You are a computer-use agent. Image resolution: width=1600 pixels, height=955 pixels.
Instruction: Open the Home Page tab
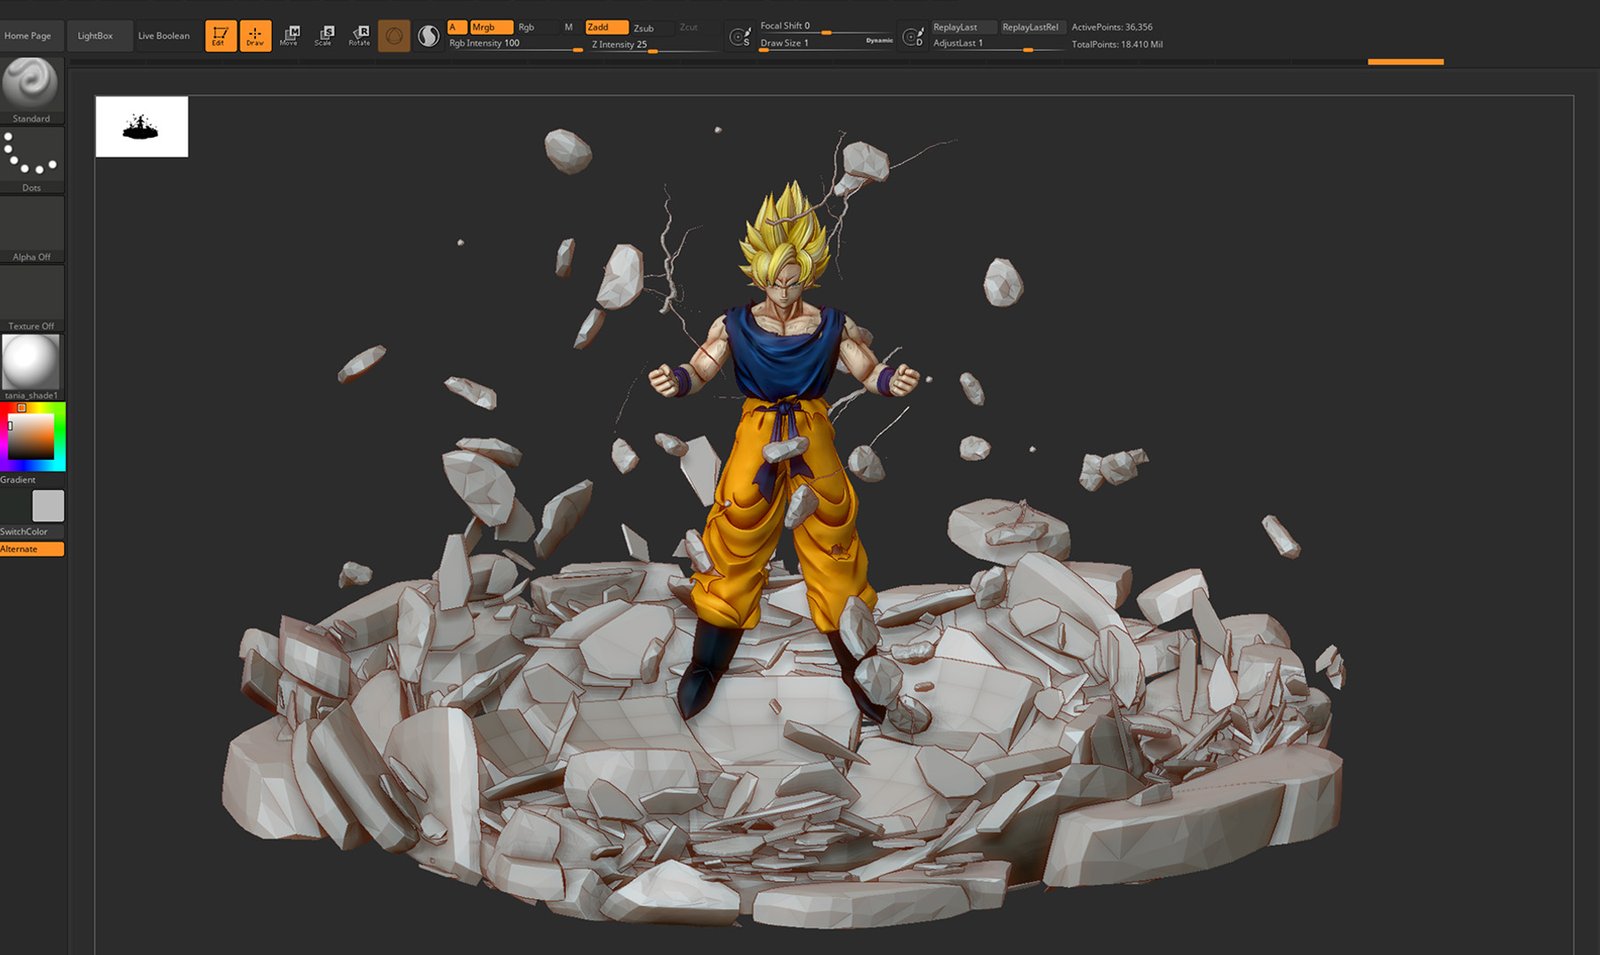pos(31,36)
